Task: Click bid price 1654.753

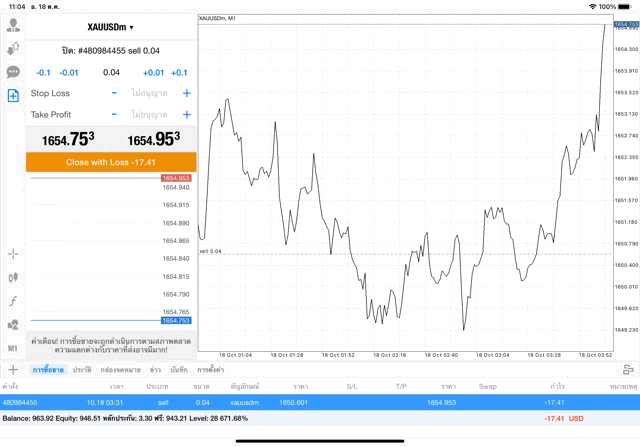Action: click(68, 139)
